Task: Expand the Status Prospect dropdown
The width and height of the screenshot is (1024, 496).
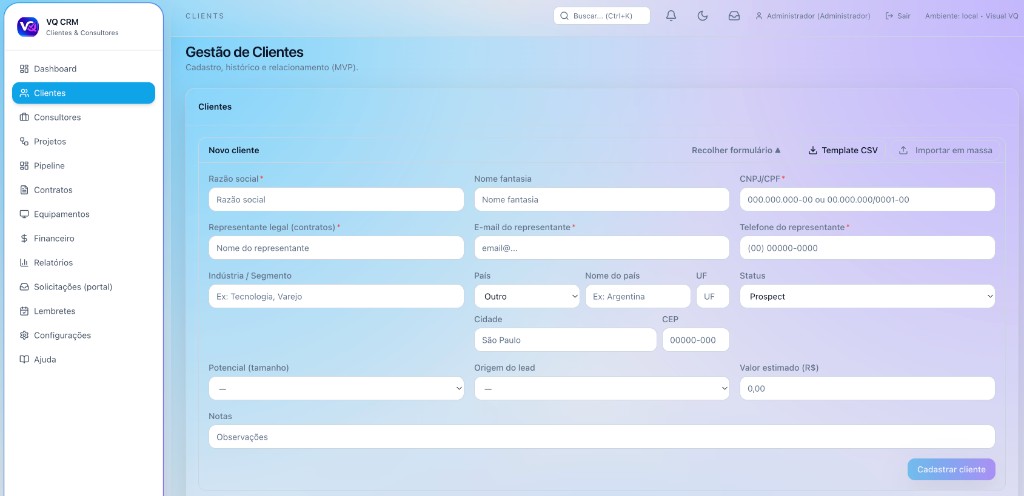Action: (x=866, y=297)
